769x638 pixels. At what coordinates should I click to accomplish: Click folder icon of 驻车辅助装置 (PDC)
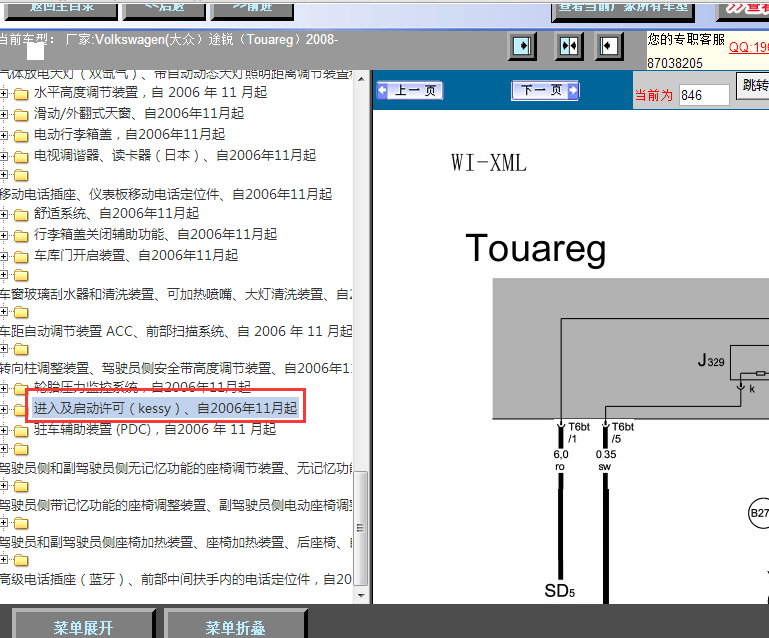[x=21, y=431]
